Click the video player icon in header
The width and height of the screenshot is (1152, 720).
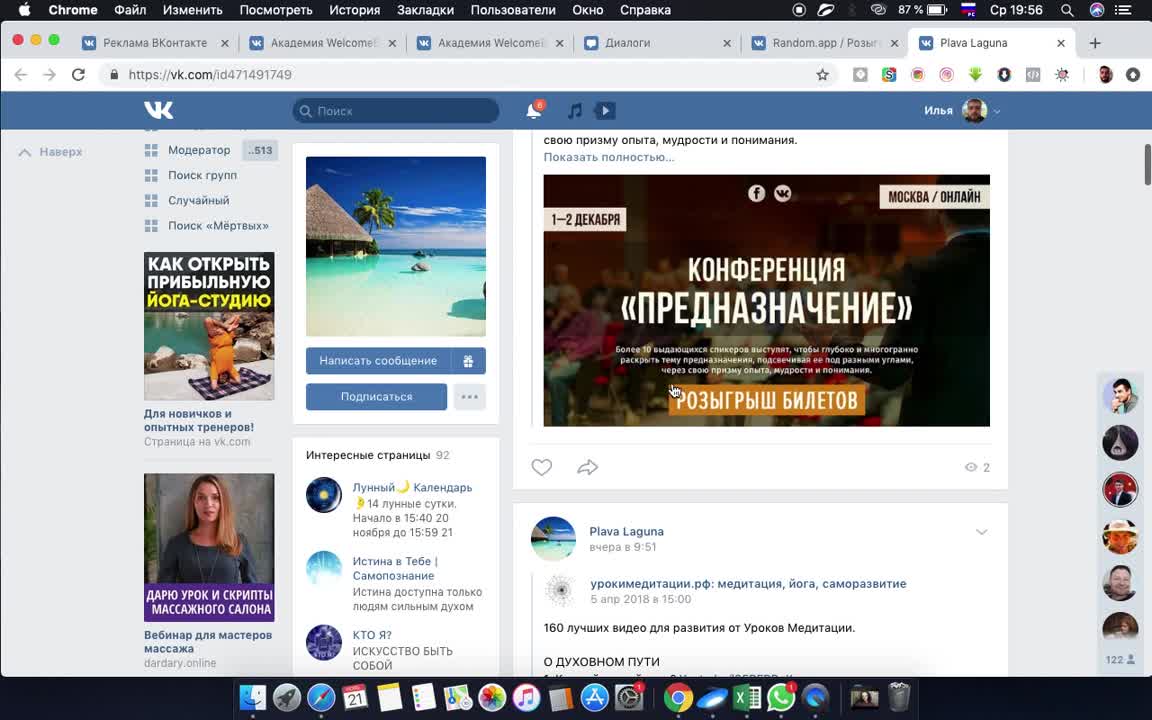pos(604,110)
